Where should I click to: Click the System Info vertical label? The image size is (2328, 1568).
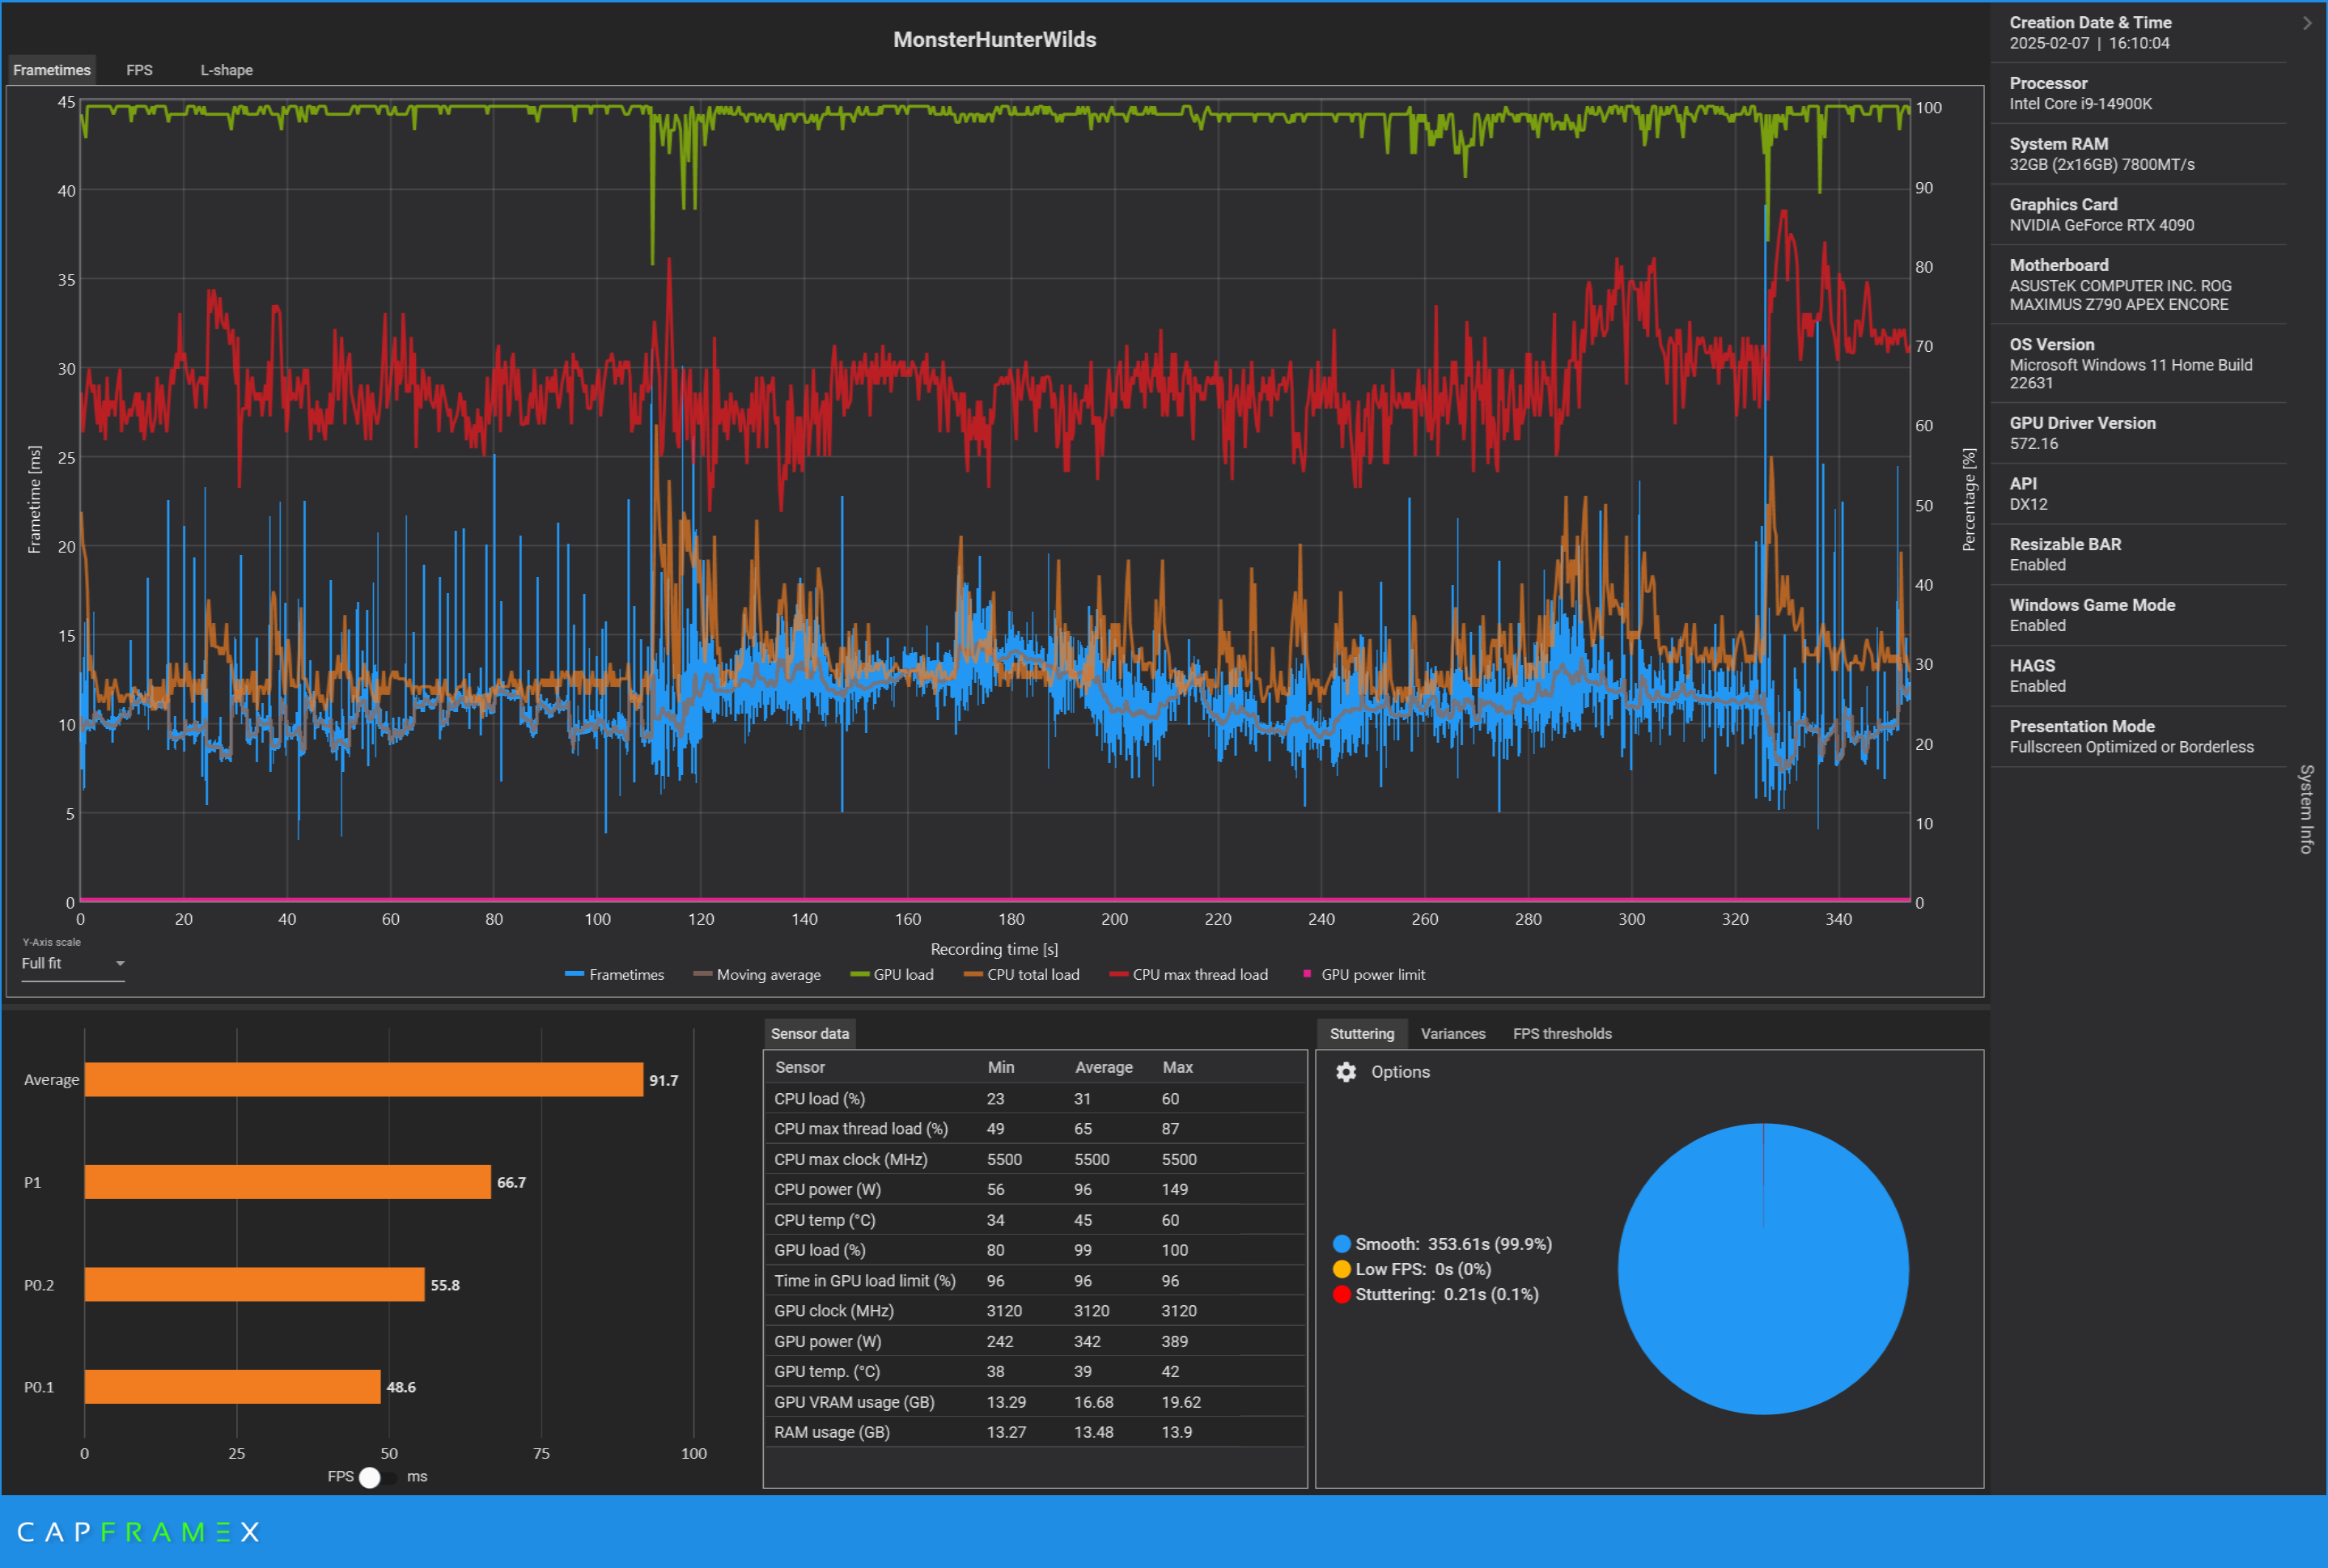click(2306, 808)
